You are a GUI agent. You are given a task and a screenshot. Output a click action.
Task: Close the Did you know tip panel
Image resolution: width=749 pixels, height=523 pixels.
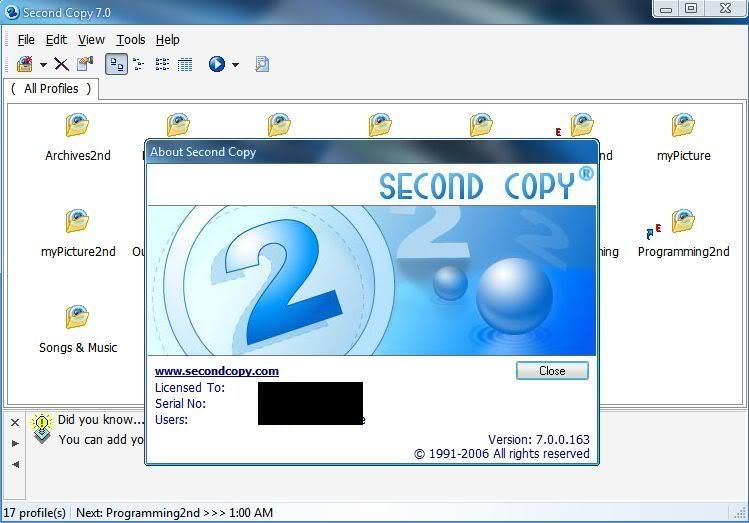[x=15, y=423]
